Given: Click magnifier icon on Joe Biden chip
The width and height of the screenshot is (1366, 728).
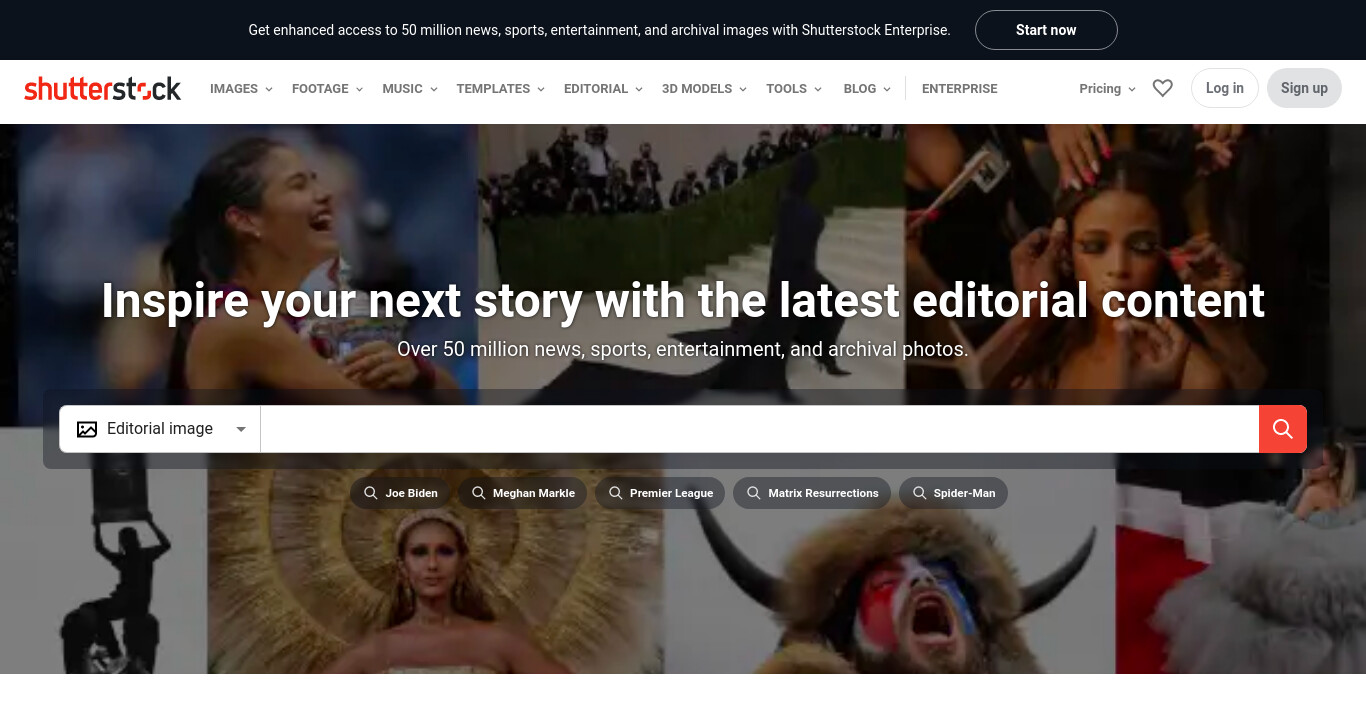Looking at the screenshot, I should click(x=370, y=493).
